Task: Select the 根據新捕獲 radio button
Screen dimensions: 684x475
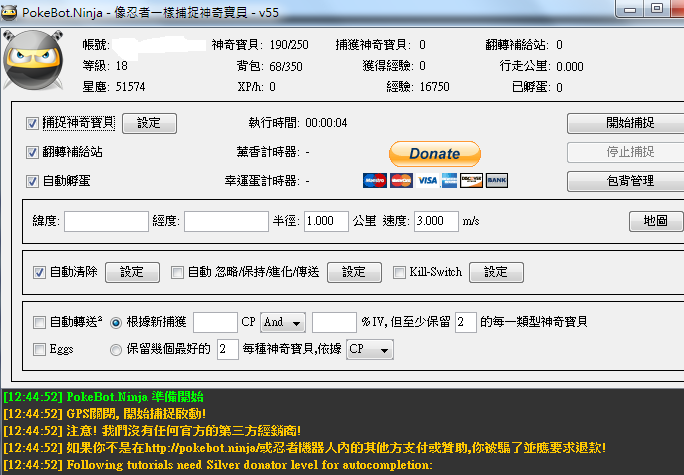Action: pyautogui.click(x=116, y=323)
